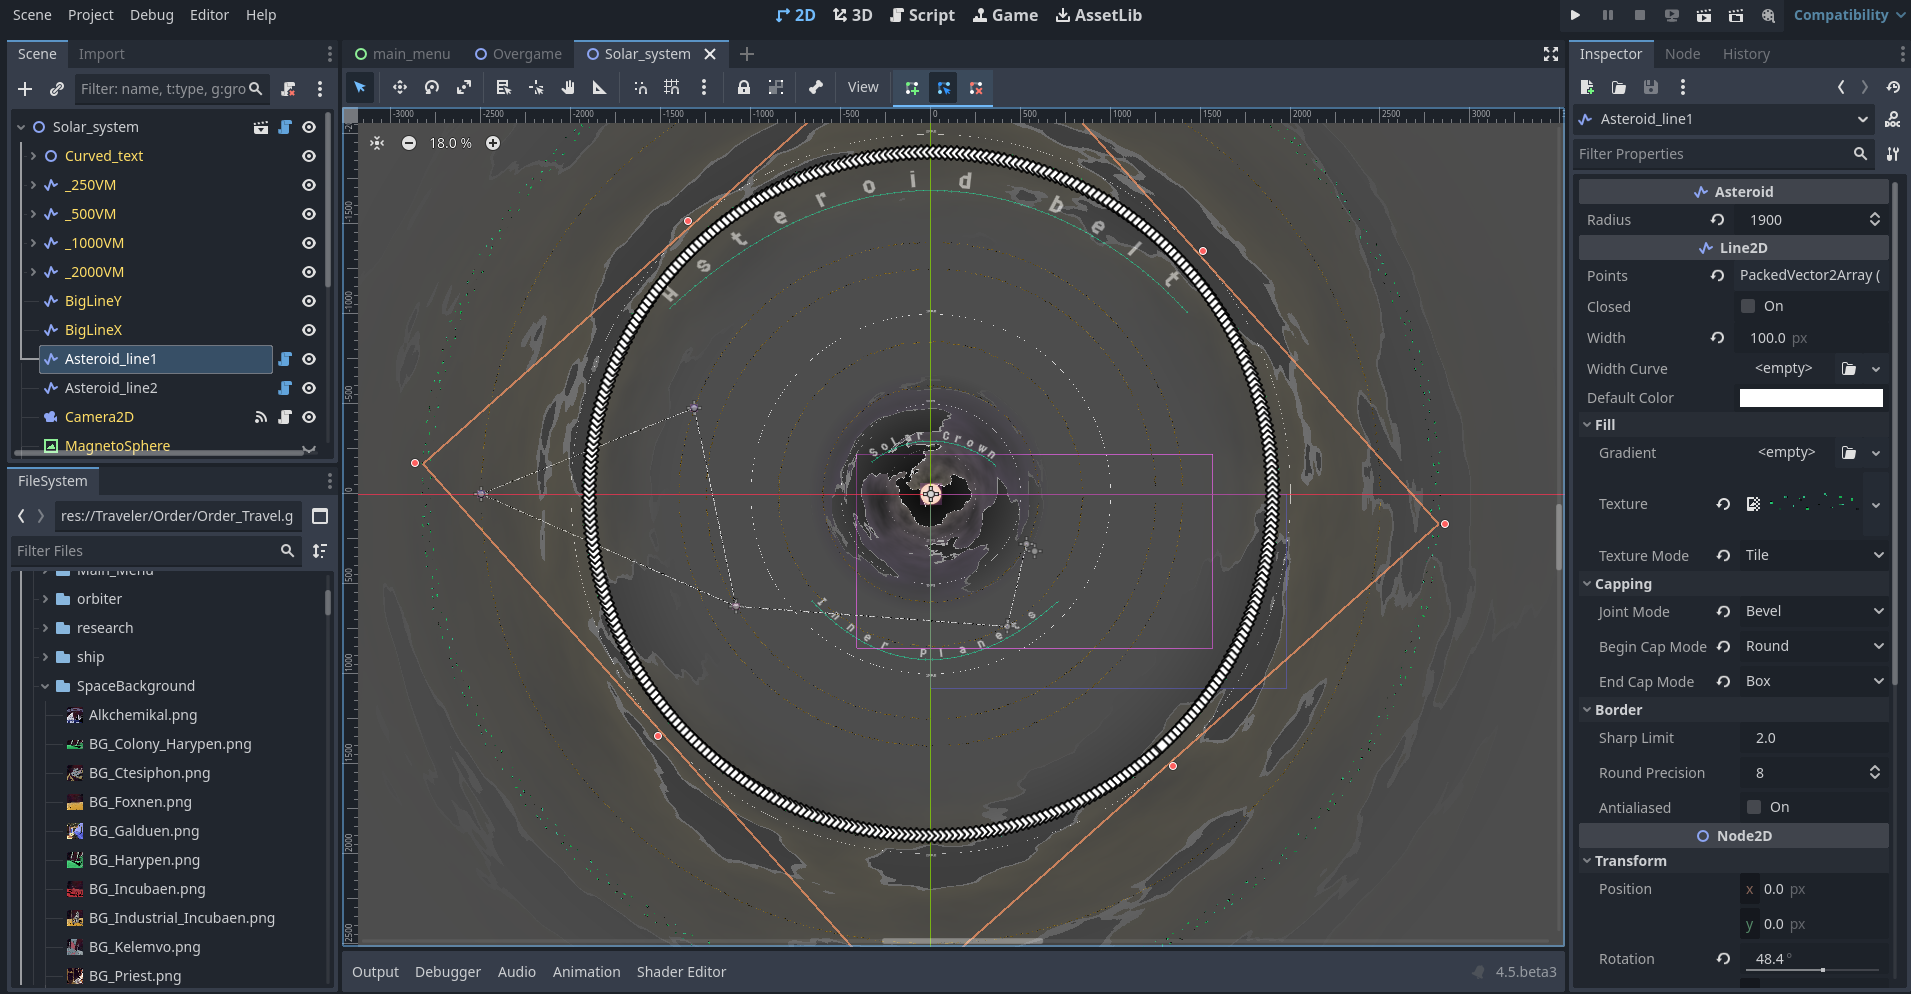This screenshot has height=994, width=1911.
Task: Load Width Curve resource folder icon
Action: point(1849,369)
